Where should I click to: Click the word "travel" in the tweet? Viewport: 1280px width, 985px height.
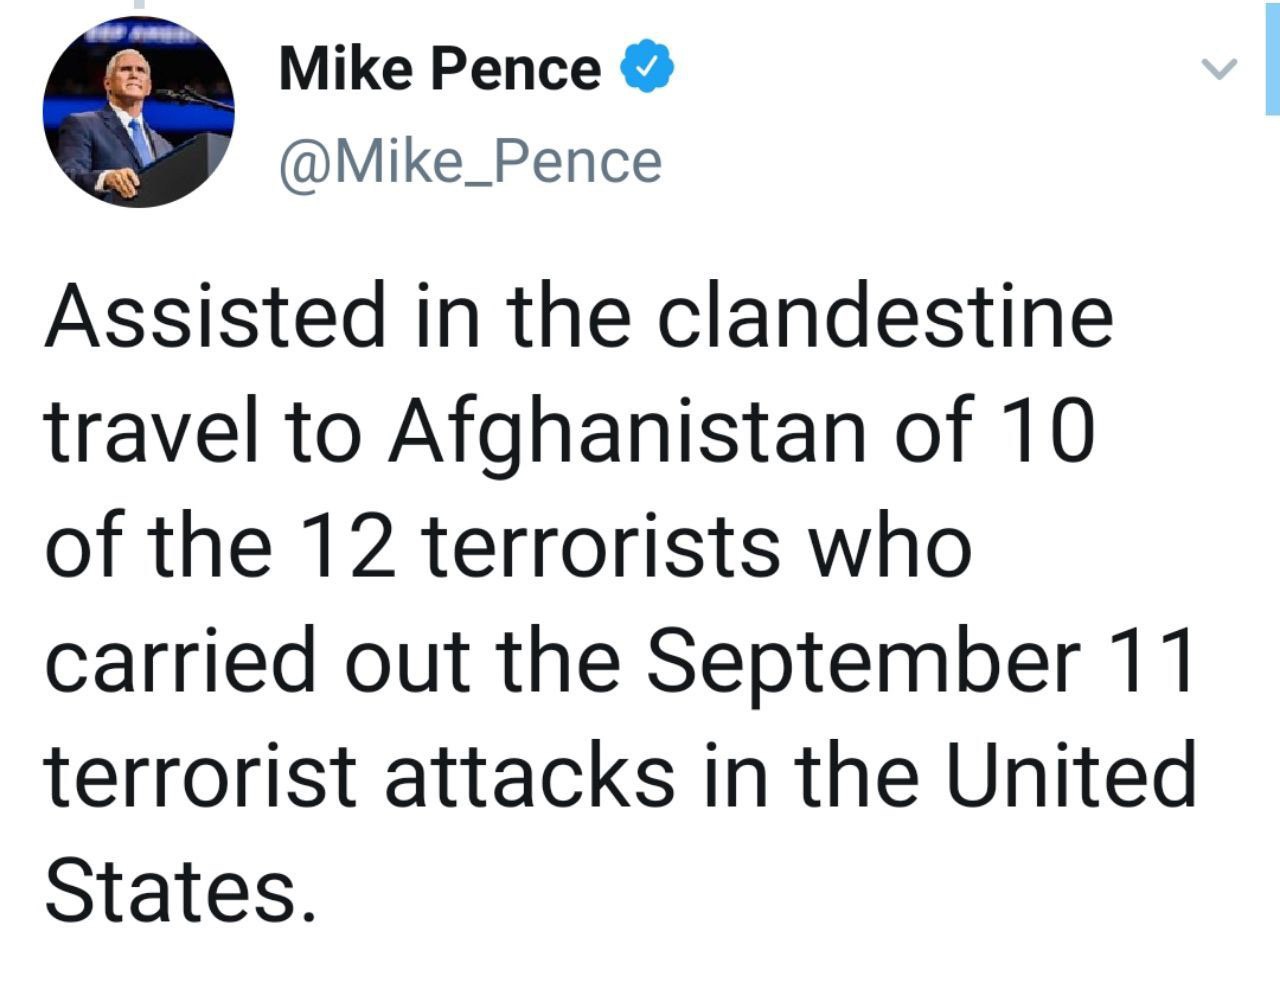coord(143,431)
